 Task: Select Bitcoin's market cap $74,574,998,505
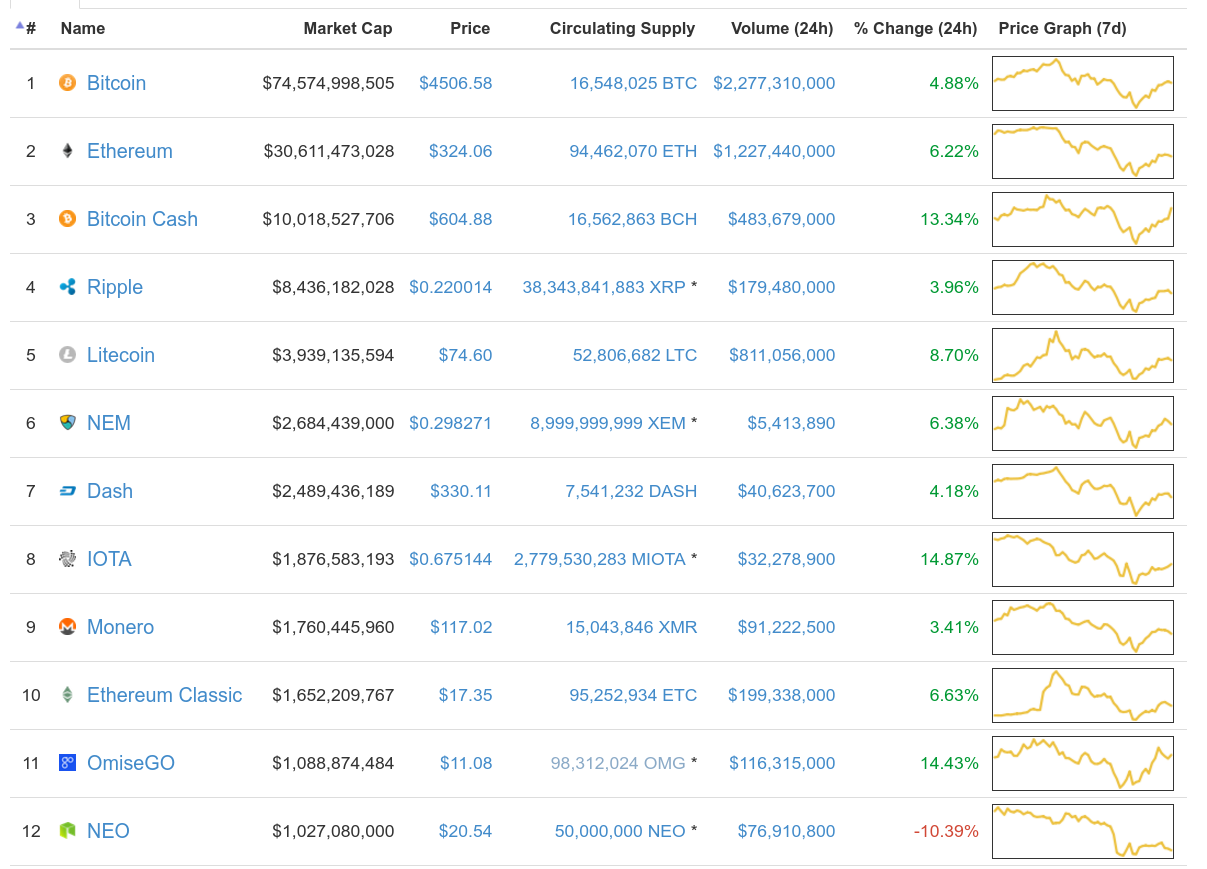(x=328, y=83)
